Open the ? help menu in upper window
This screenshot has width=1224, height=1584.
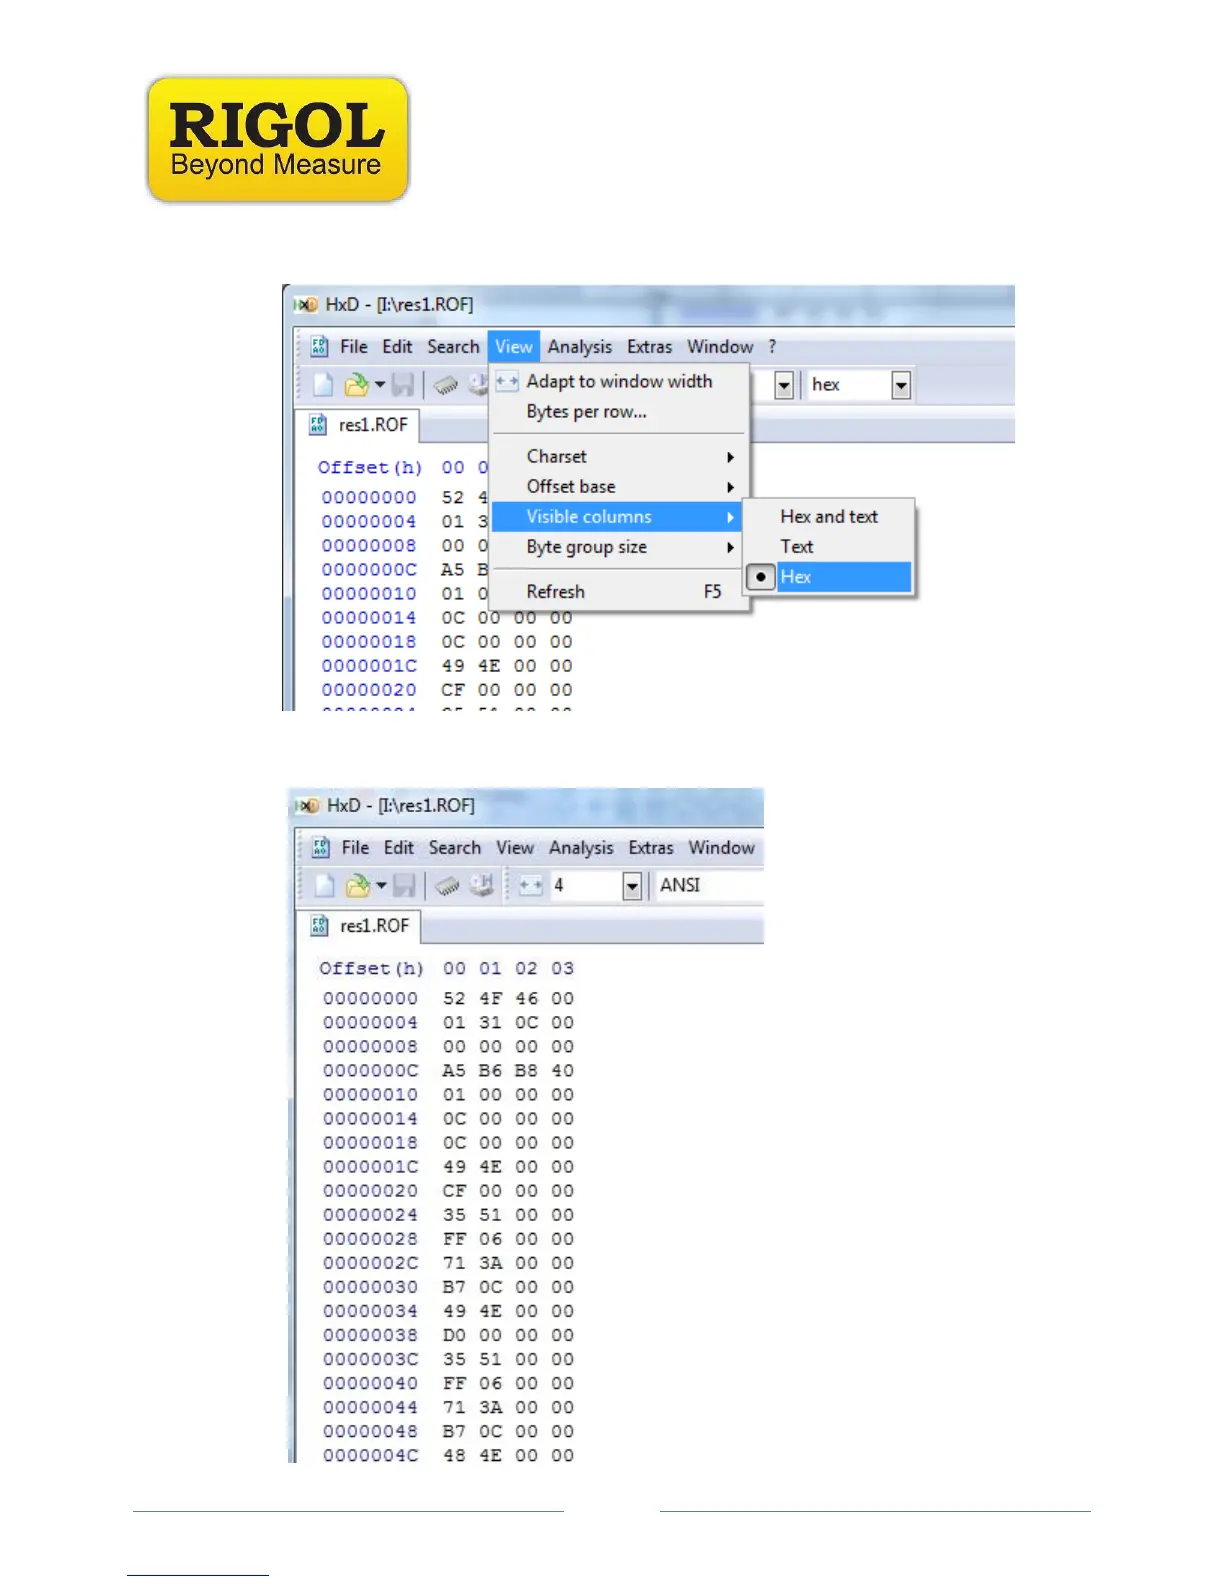click(x=772, y=346)
